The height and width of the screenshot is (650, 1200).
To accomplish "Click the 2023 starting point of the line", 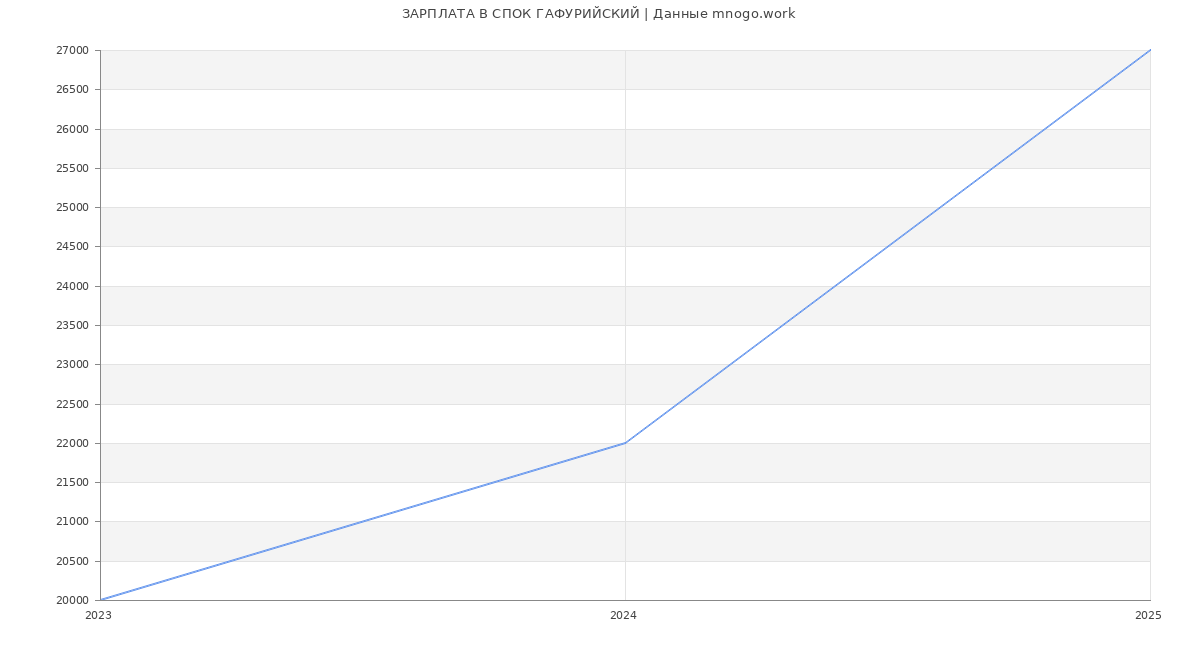I will point(101,600).
